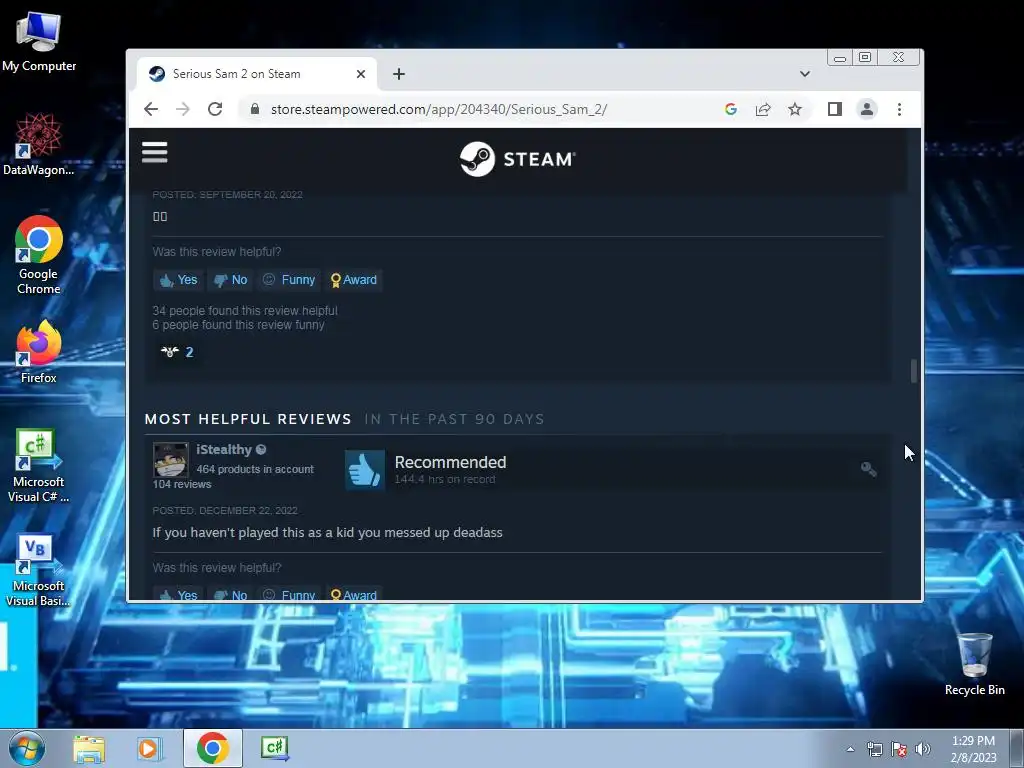Open iStealthy's profile avatar
This screenshot has height=768, width=1024.
171,460
